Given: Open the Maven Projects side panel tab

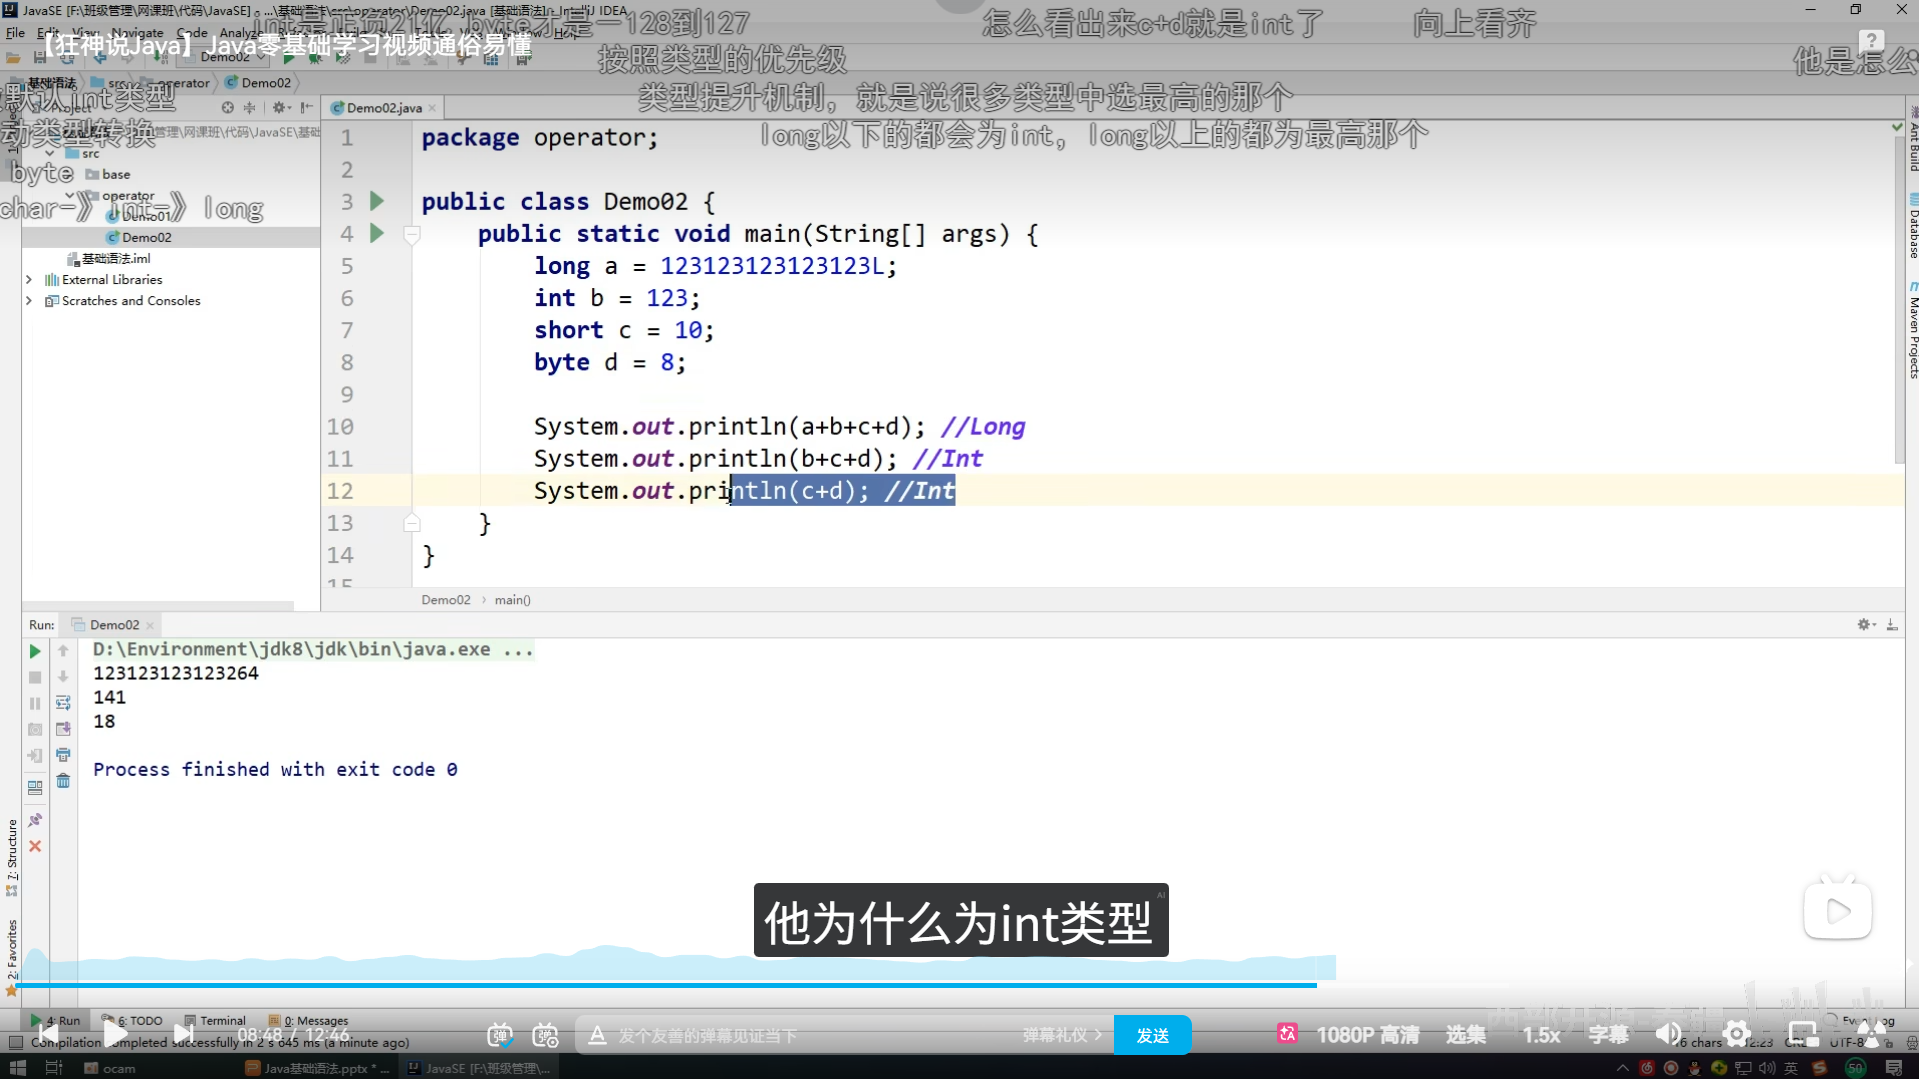Looking at the screenshot, I should 1912,330.
